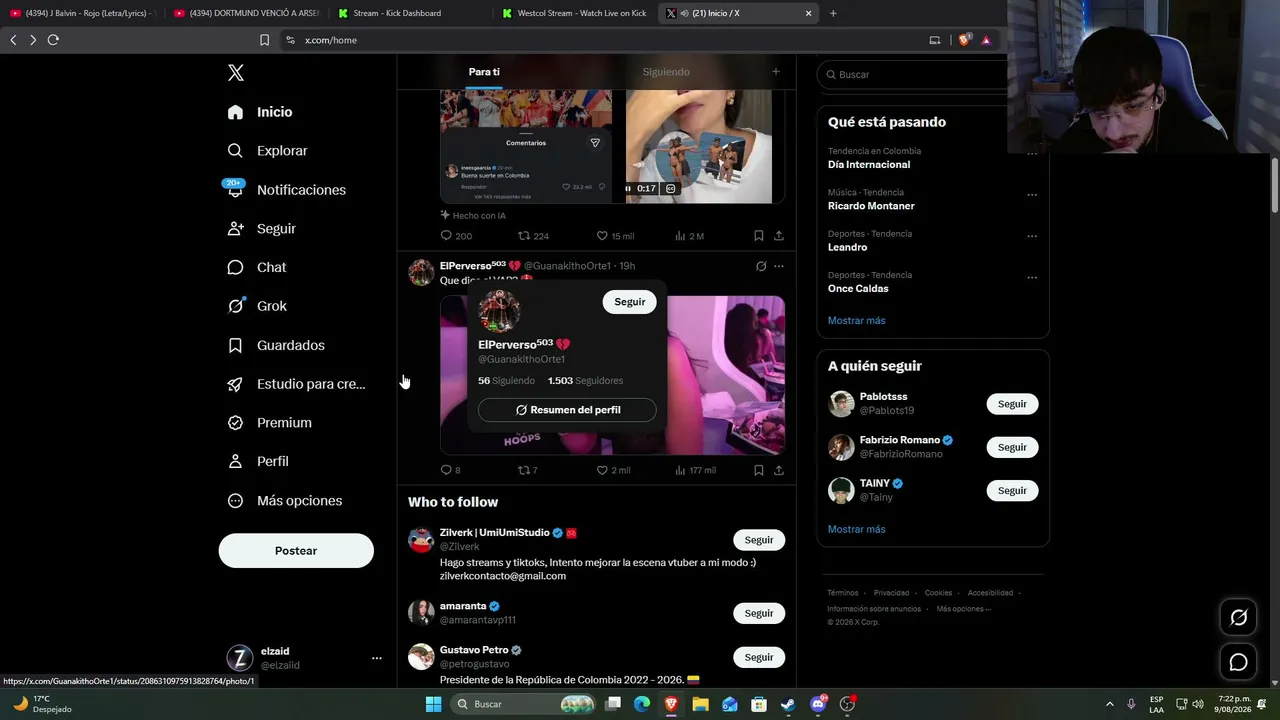Like the post with 2 mil likes
The image size is (1280, 720).
tap(614, 470)
